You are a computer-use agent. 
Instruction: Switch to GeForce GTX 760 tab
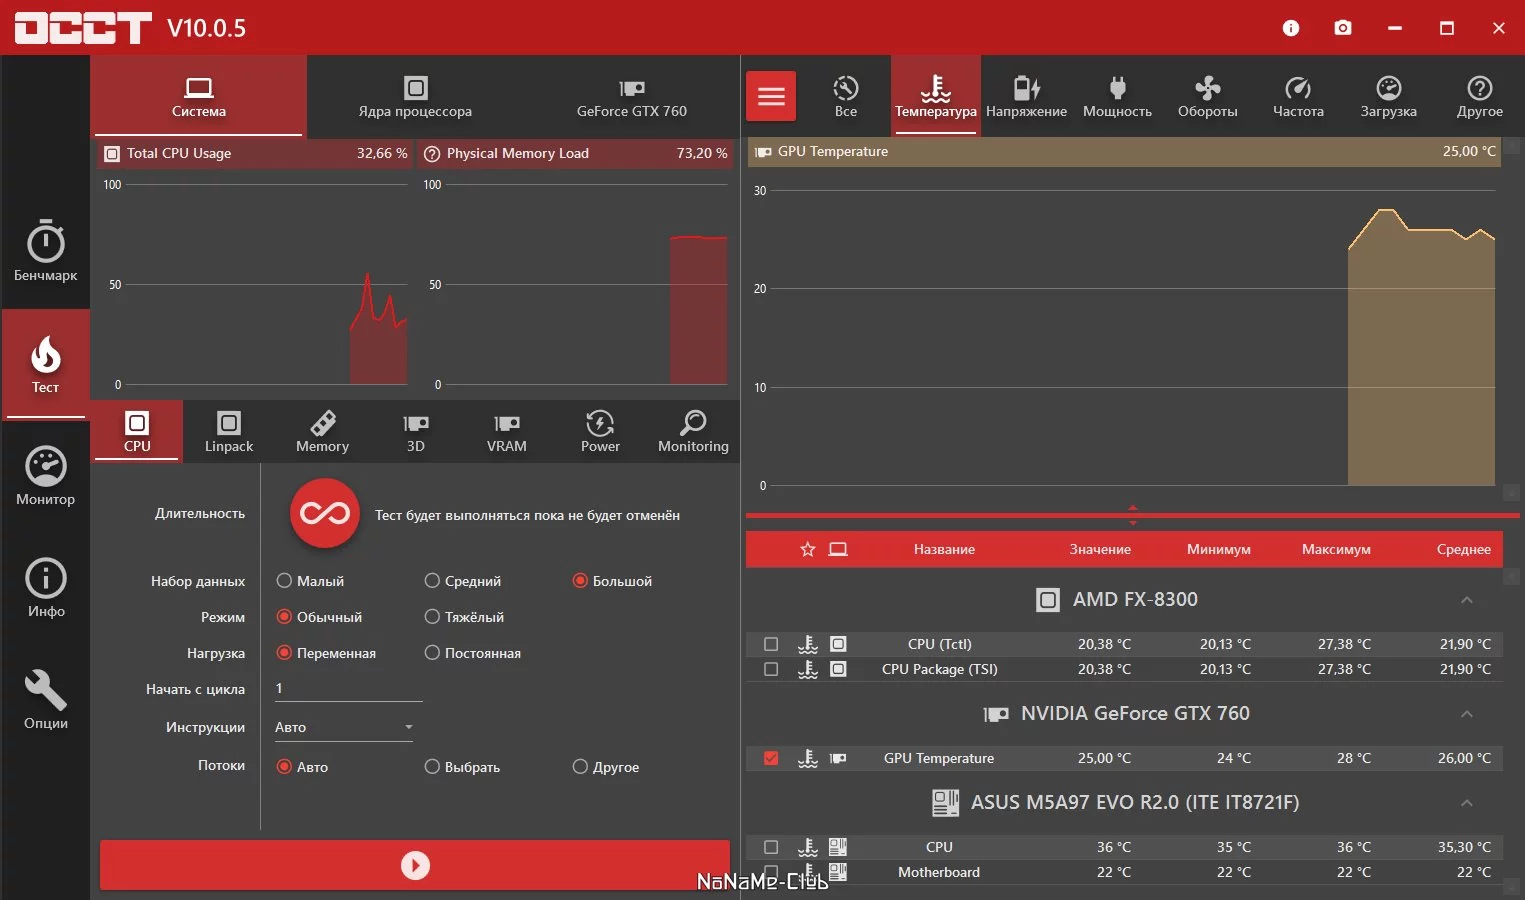(631, 96)
